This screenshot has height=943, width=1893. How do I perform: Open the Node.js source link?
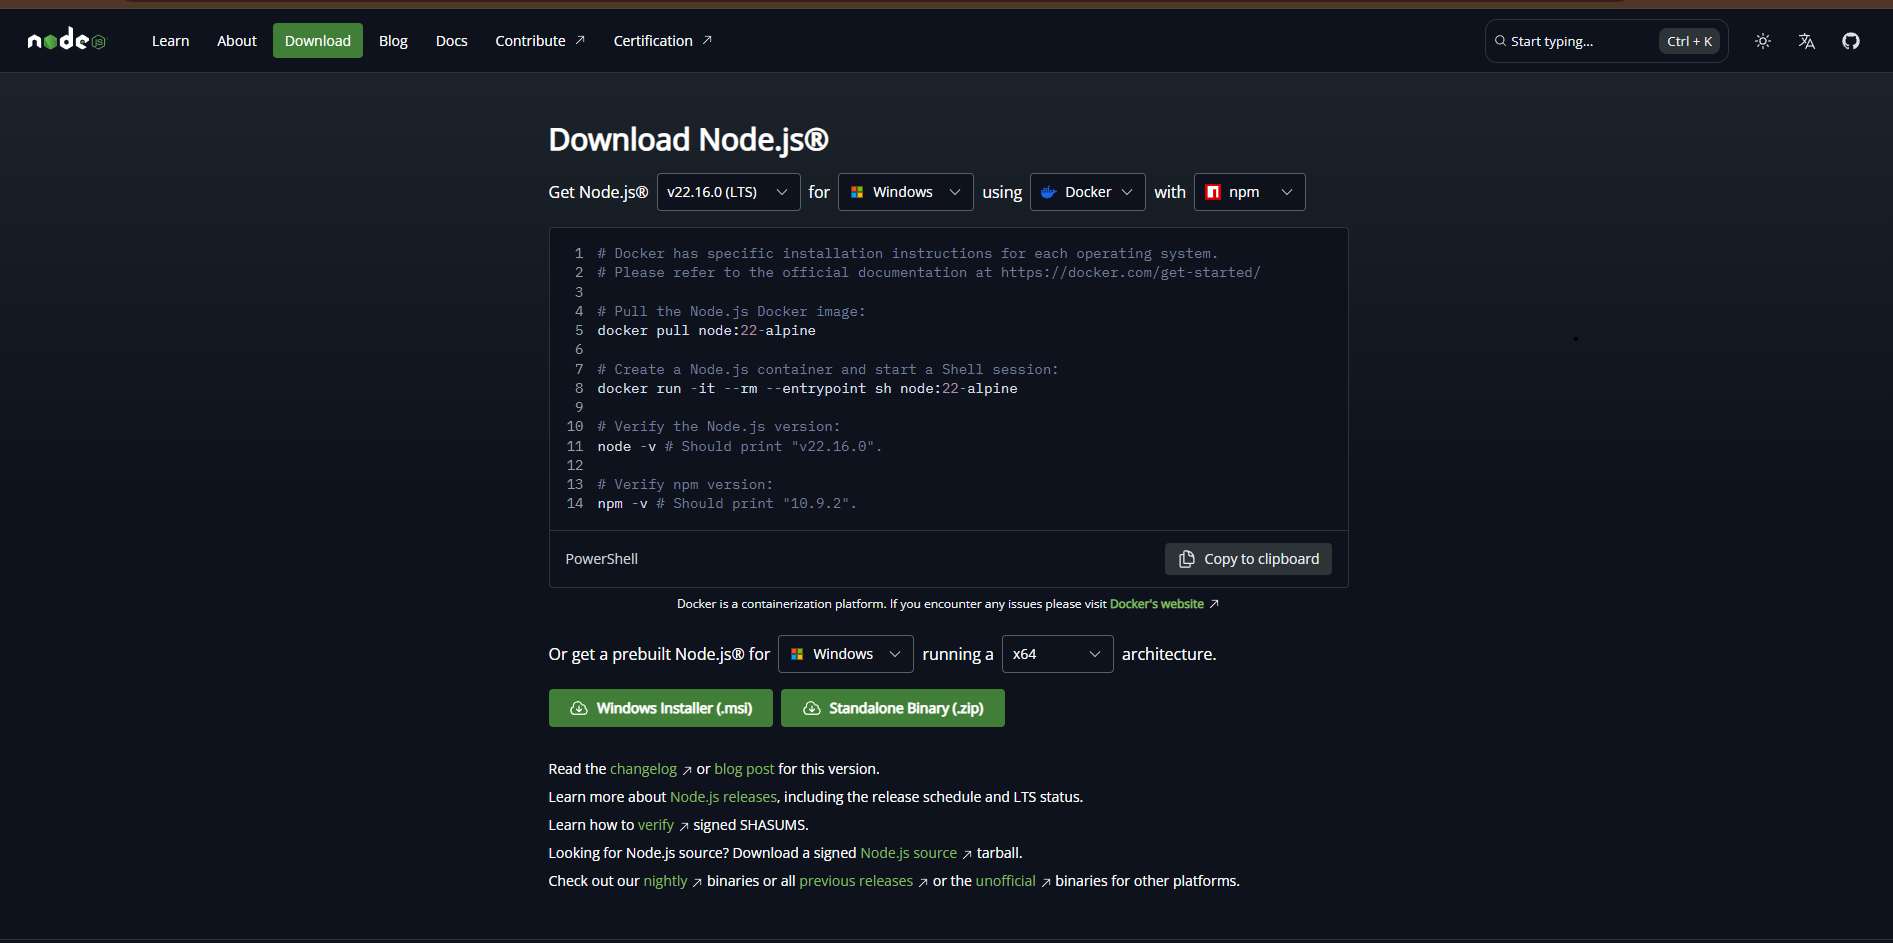(x=909, y=853)
